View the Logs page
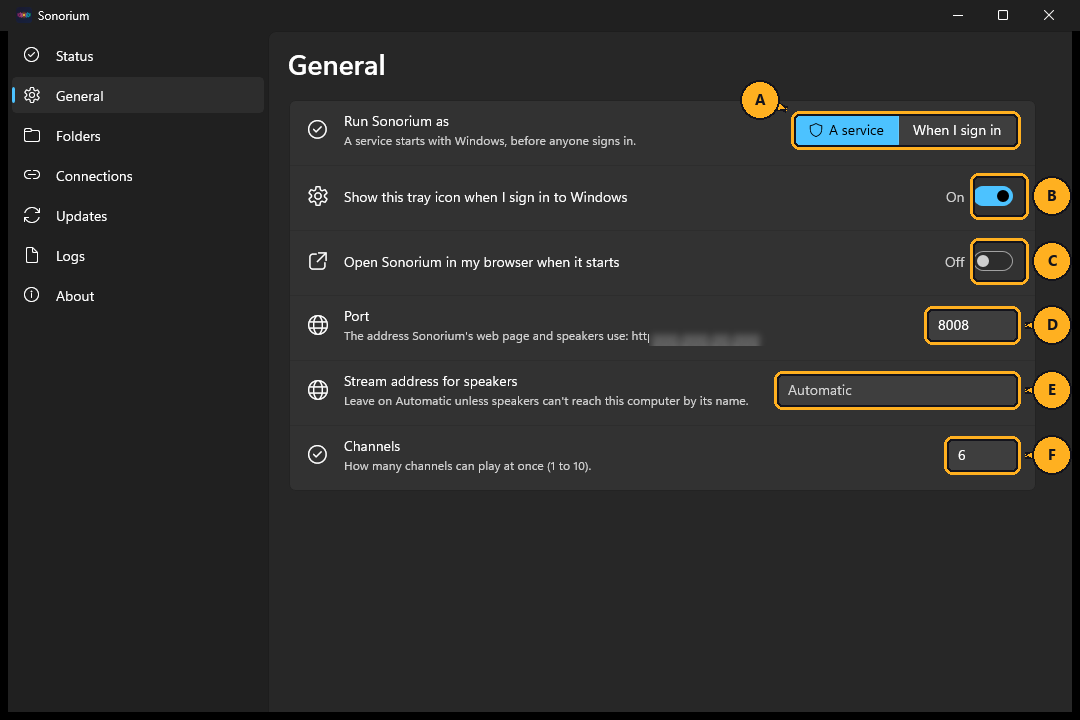Screen dimensions: 1080x720 tap(138, 256)
